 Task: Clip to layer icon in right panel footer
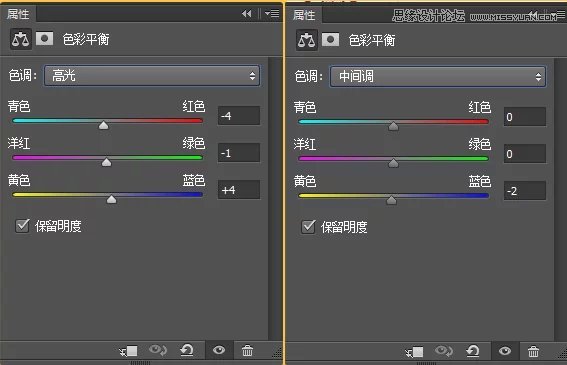click(x=414, y=352)
